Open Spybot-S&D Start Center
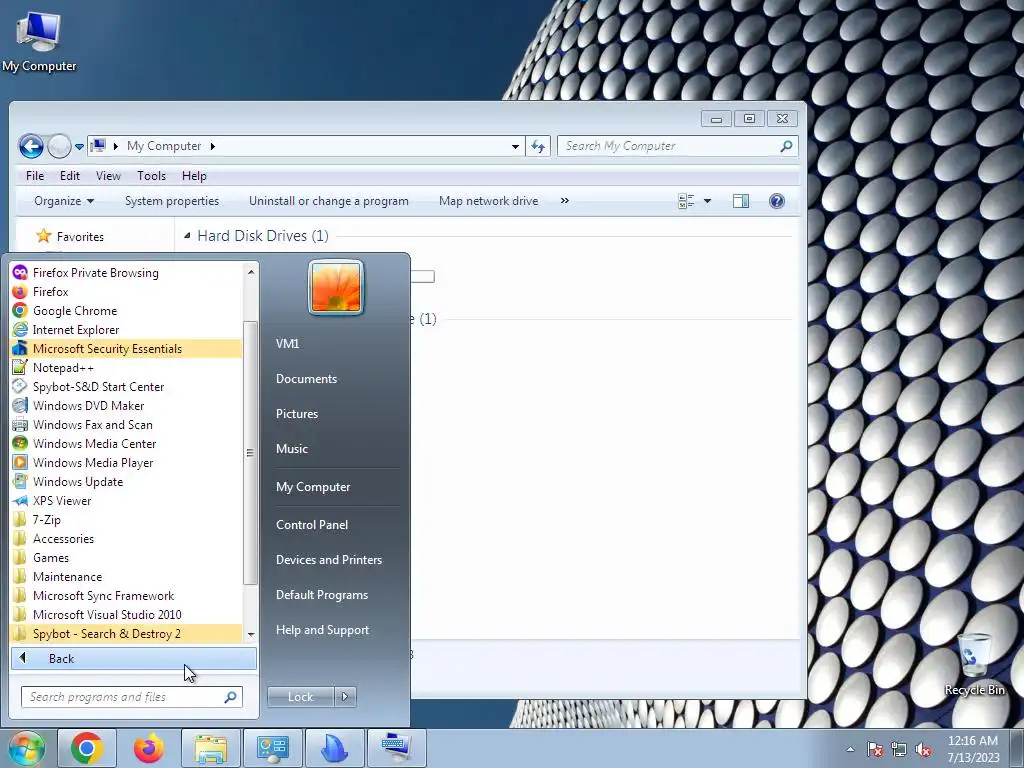Image resolution: width=1024 pixels, height=768 pixels. [127, 387]
